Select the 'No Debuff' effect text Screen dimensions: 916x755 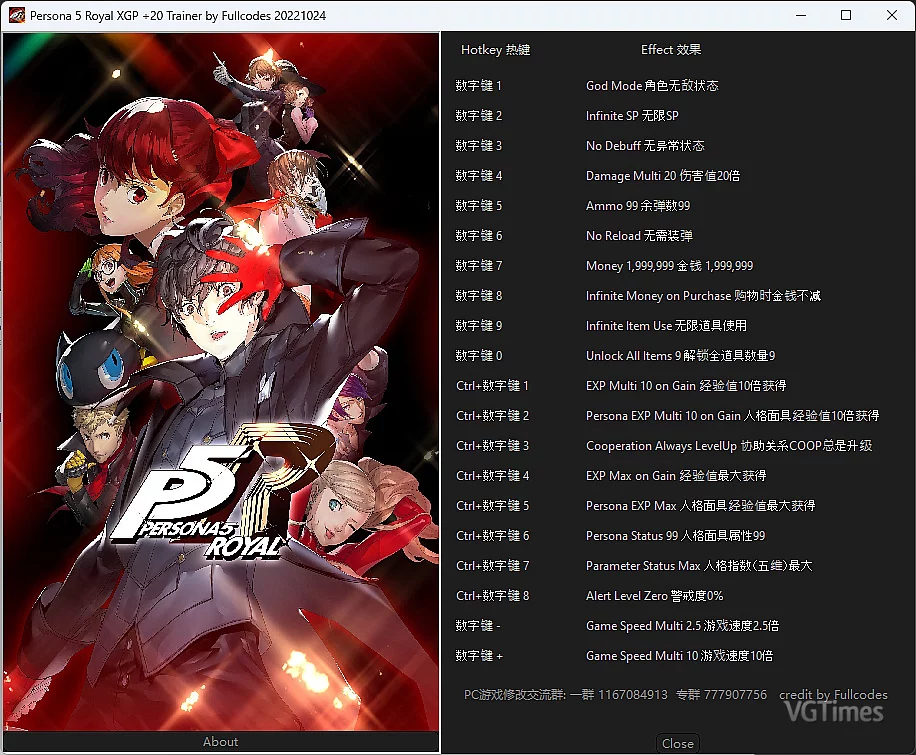[645, 146]
